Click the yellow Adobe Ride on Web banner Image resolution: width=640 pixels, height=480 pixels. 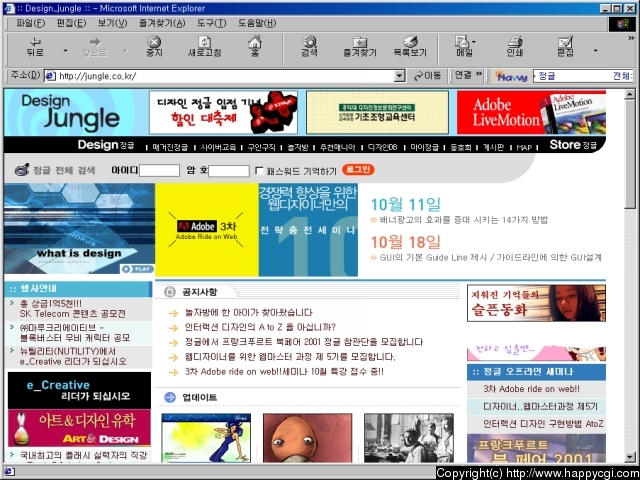point(207,230)
